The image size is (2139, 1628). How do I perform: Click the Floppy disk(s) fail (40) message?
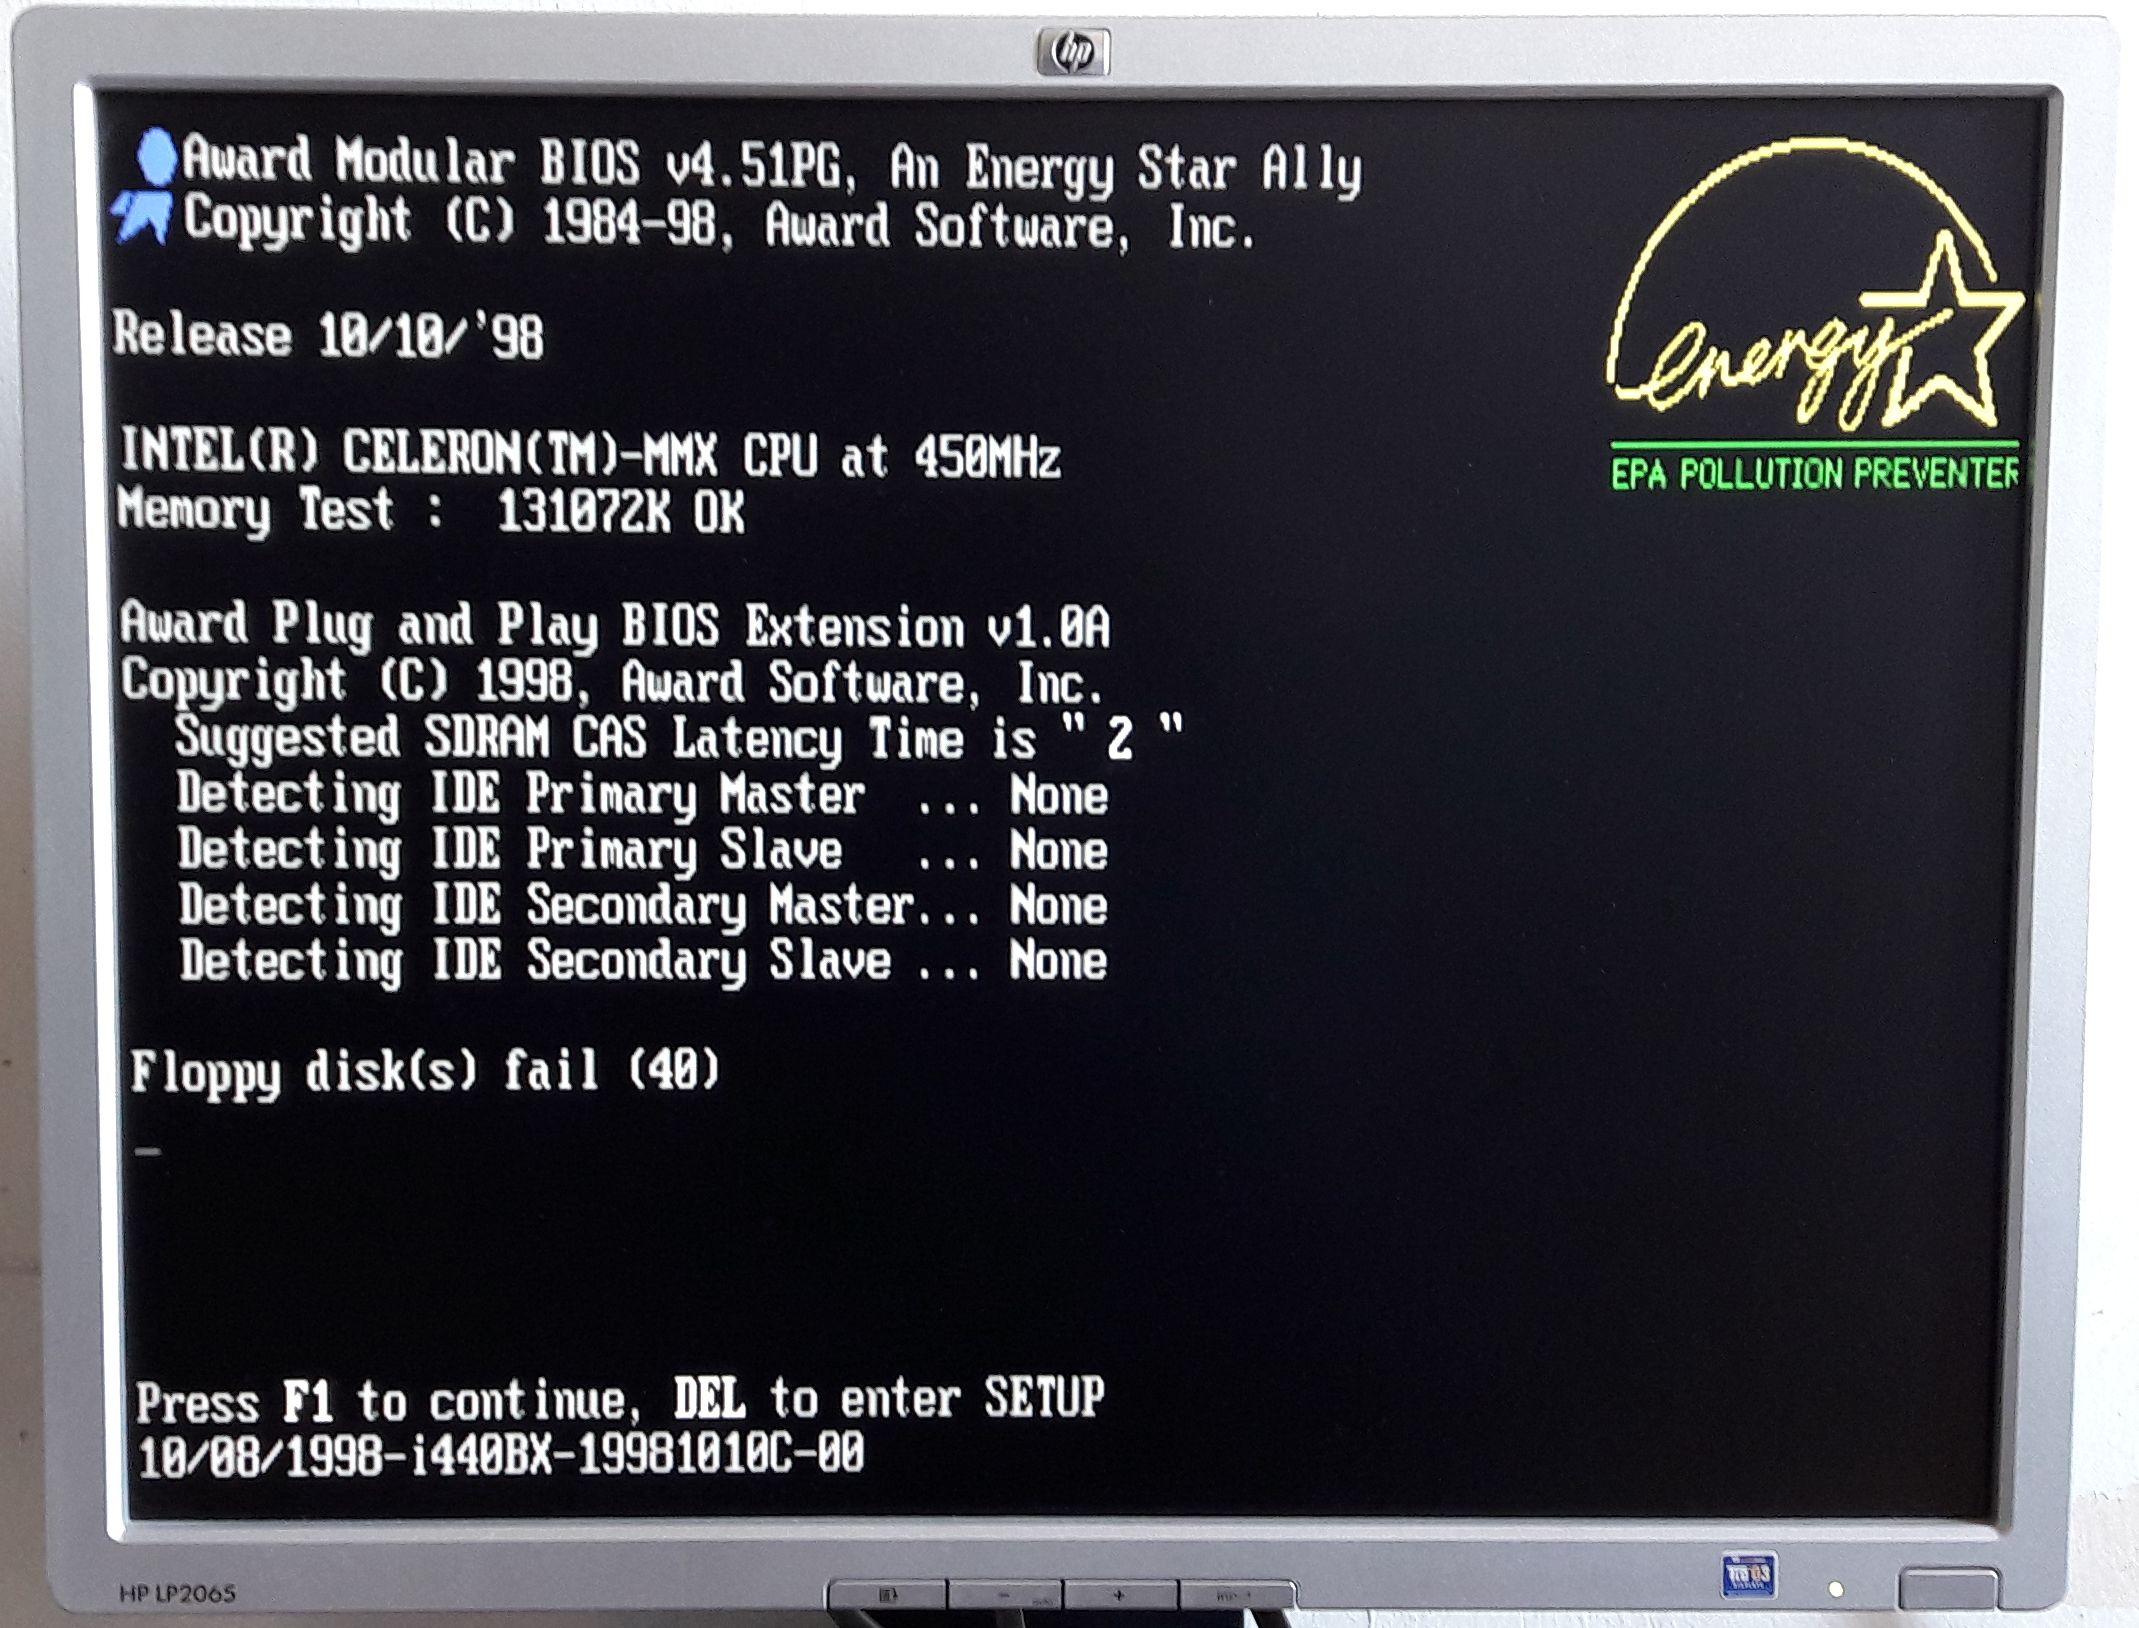click(x=424, y=1071)
